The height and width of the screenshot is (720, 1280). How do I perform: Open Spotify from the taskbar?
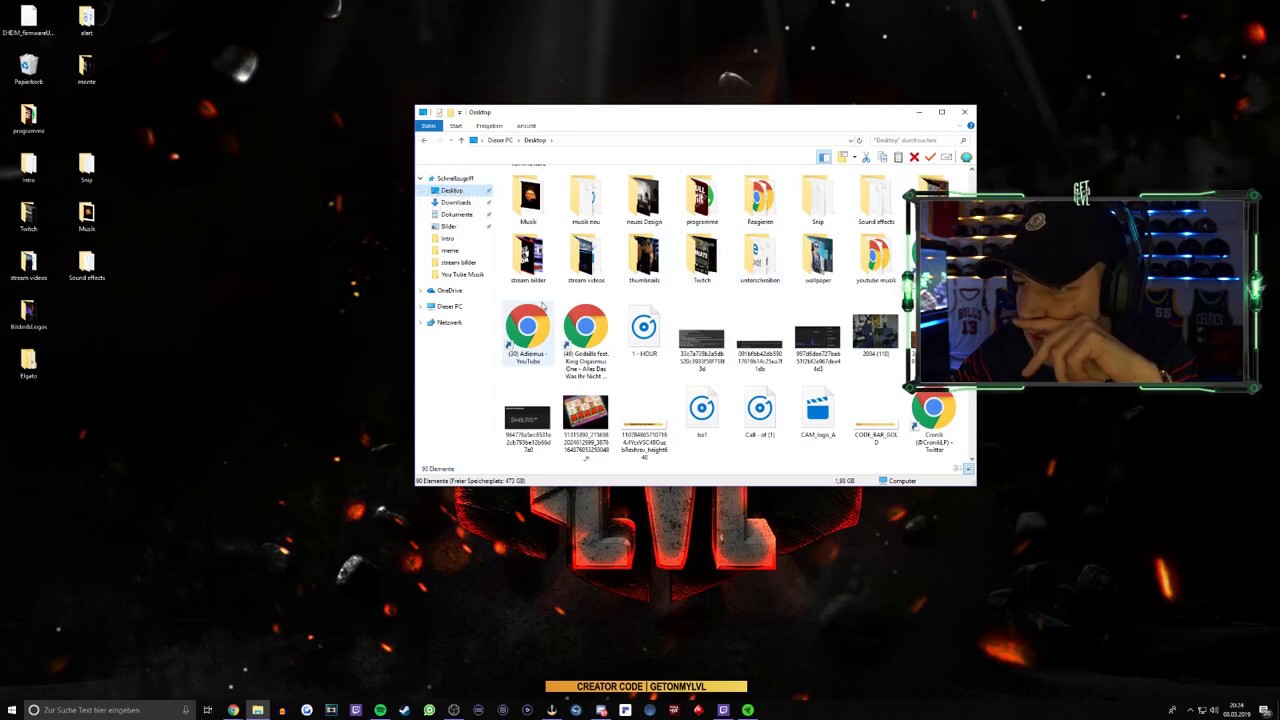pyautogui.click(x=380, y=710)
